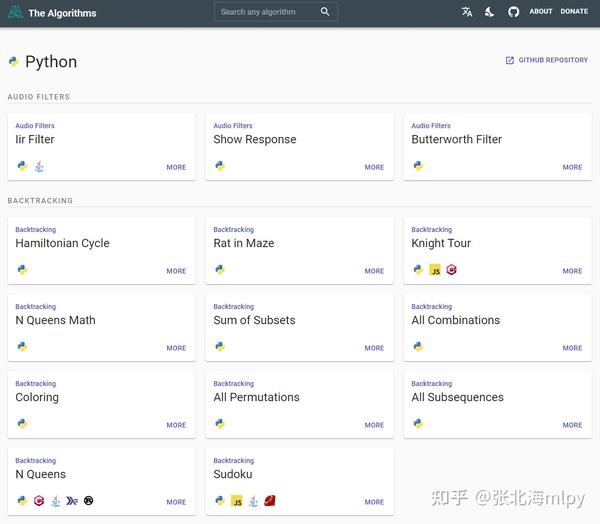Screen dimensions: 600x524
Task: Toggle dark mode with the moon icon
Action: tap(490, 12)
